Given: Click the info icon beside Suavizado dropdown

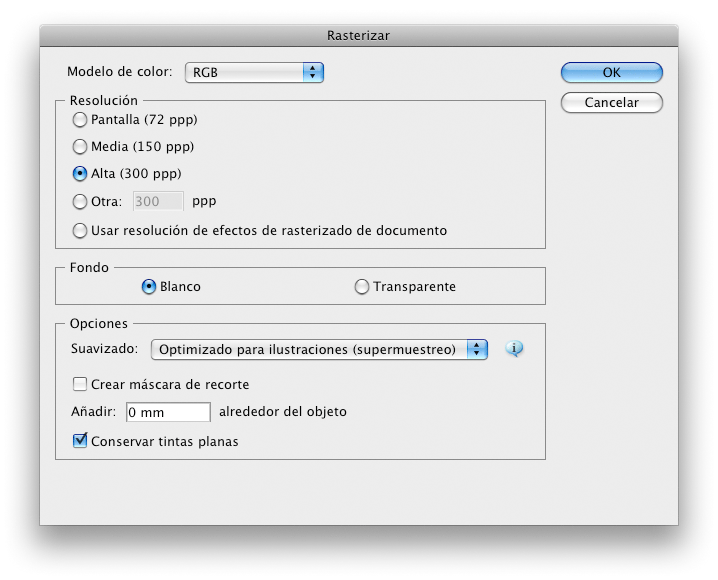Looking at the screenshot, I should (515, 349).
